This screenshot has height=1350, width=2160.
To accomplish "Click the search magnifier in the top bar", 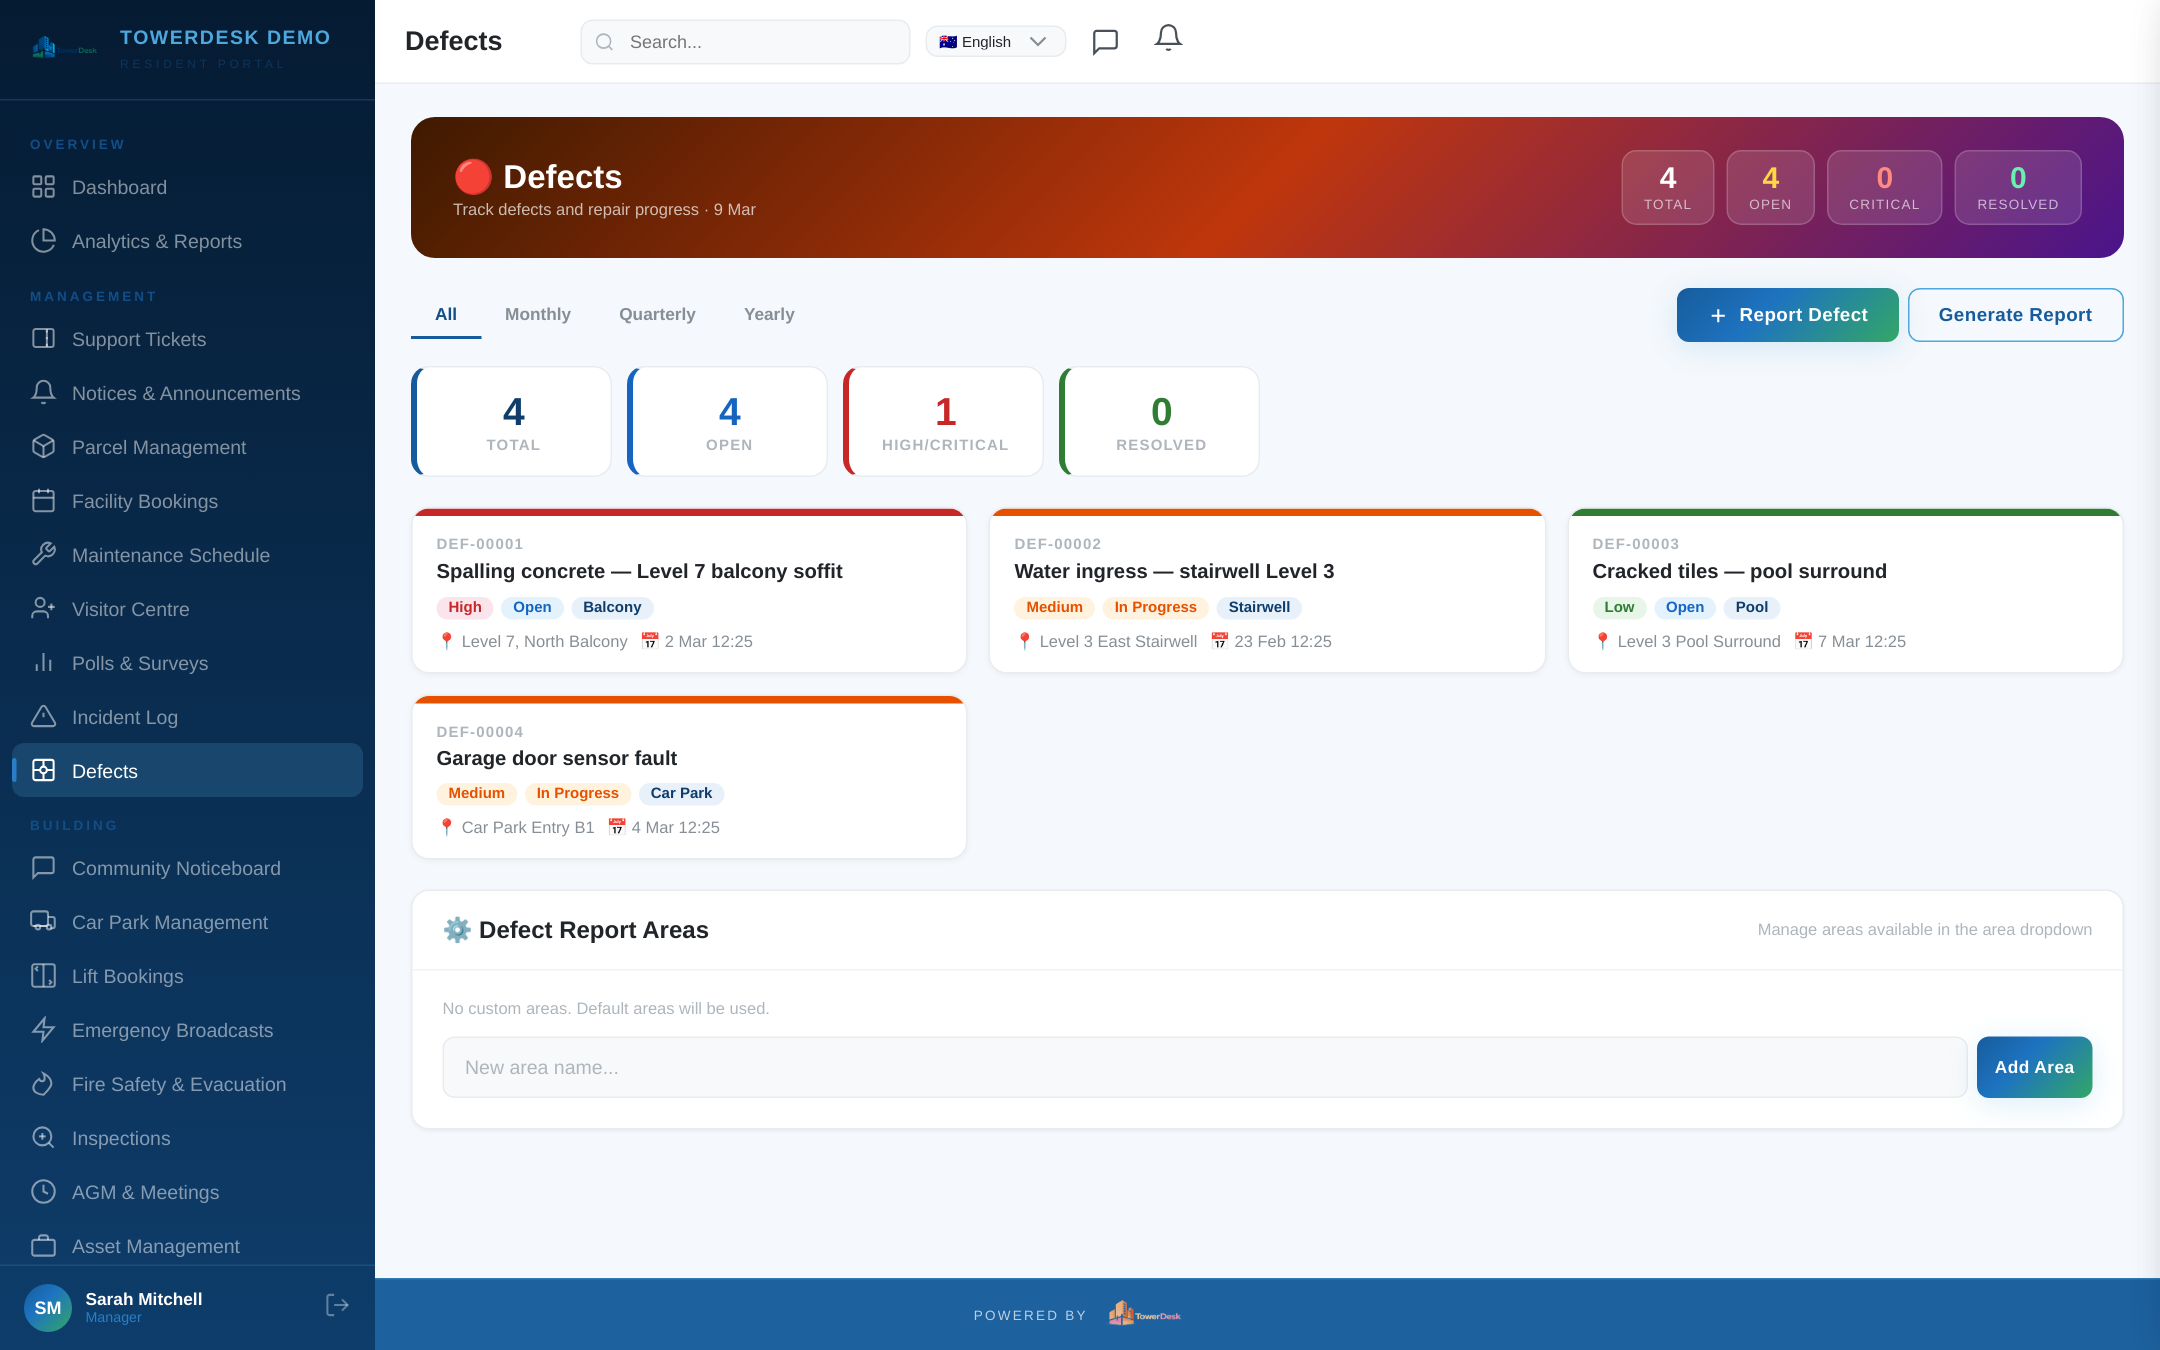I will [604, 41].
